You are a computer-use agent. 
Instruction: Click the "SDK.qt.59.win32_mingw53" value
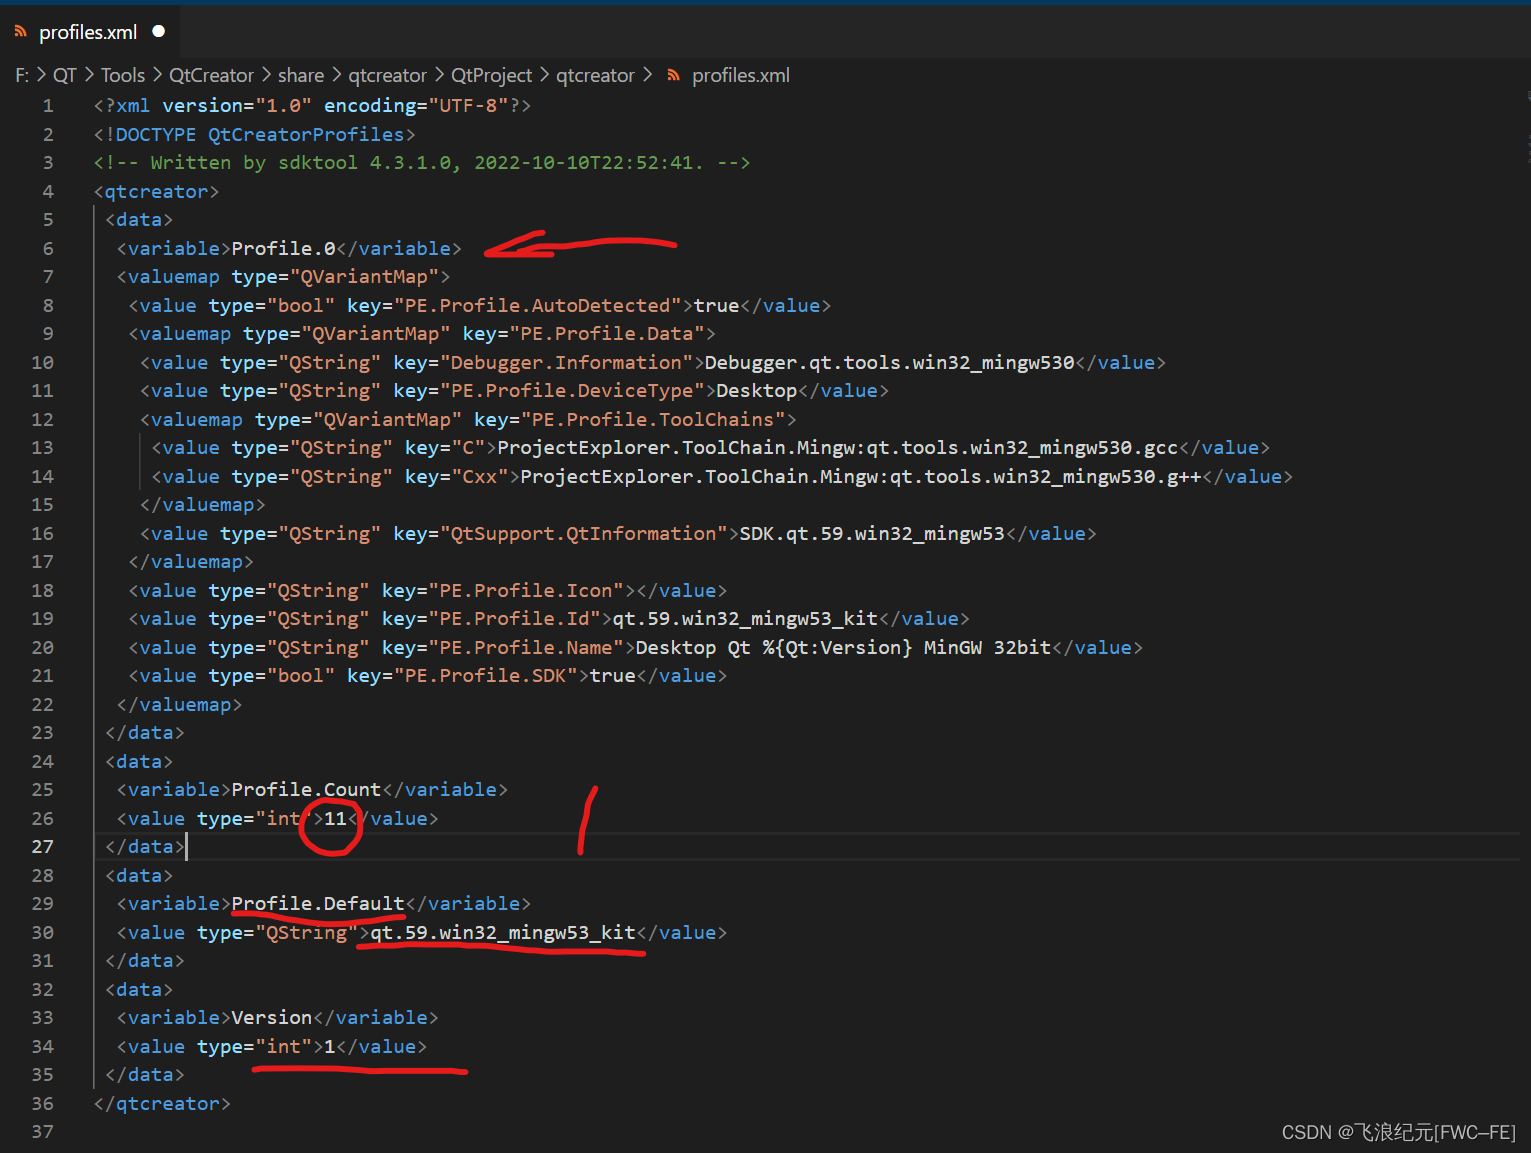click(x=872, y=534)
